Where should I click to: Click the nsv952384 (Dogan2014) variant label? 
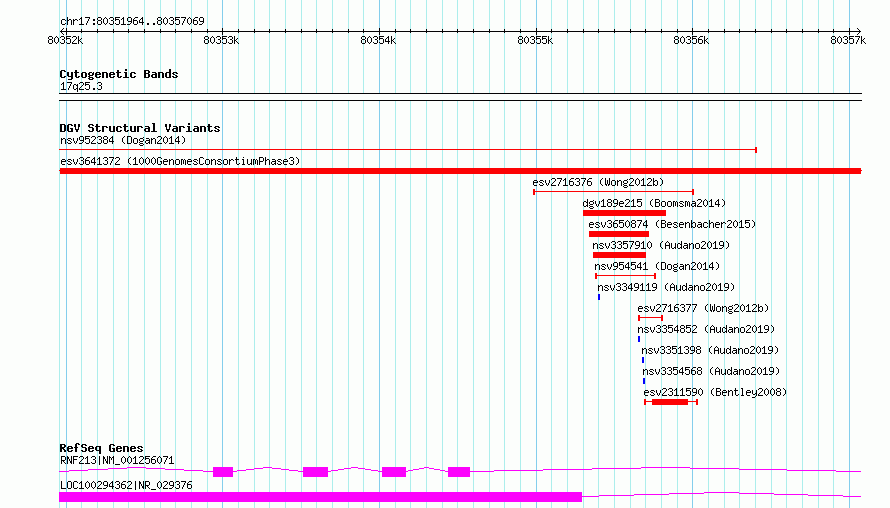[x=123, y=140]
